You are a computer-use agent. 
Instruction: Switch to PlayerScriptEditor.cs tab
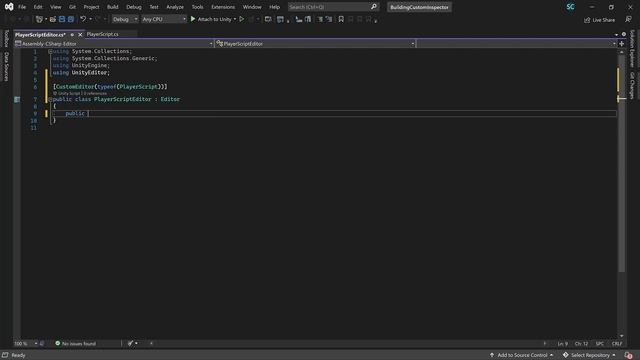40,35
